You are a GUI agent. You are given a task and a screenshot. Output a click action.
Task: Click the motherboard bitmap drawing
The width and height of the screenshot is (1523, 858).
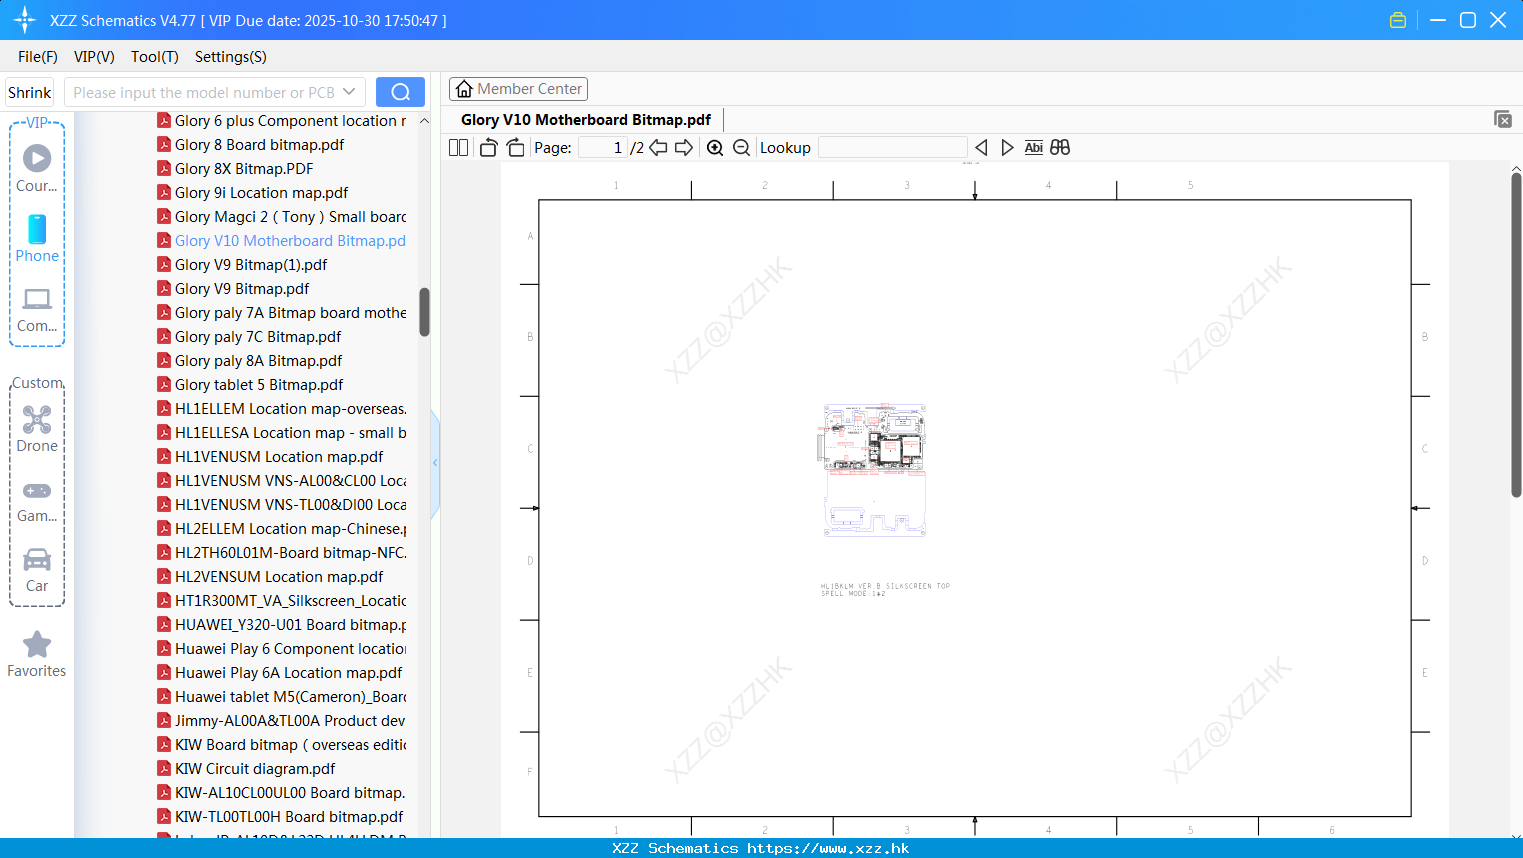875,470
